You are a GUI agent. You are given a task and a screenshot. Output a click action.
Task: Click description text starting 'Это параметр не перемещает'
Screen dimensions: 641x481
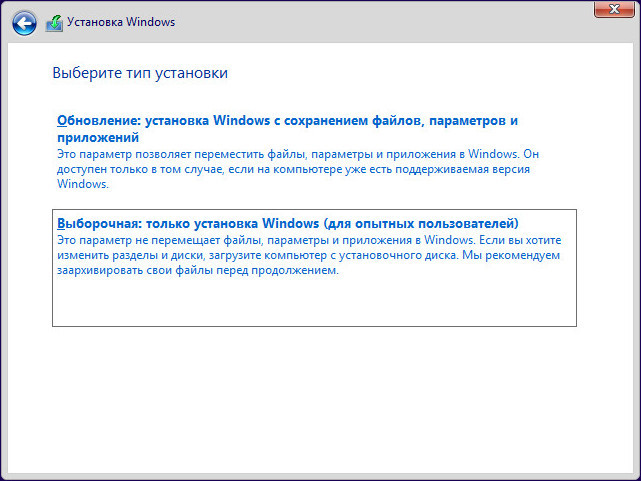(309, 255)
